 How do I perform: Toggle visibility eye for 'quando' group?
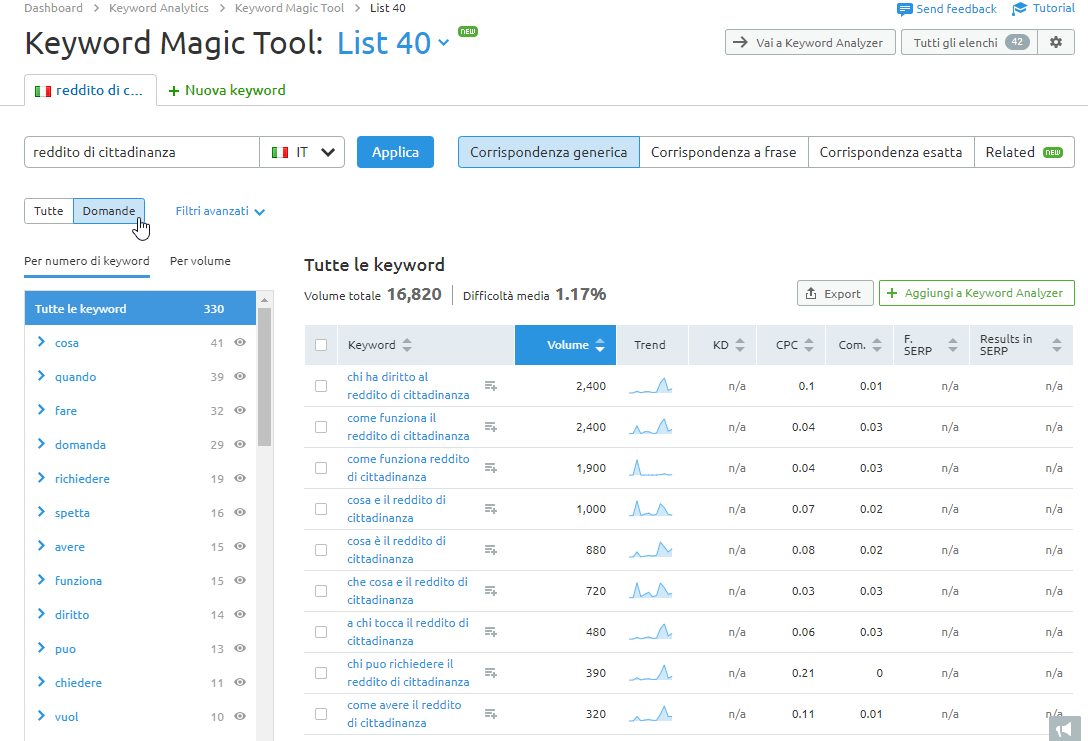coord(240,376)
